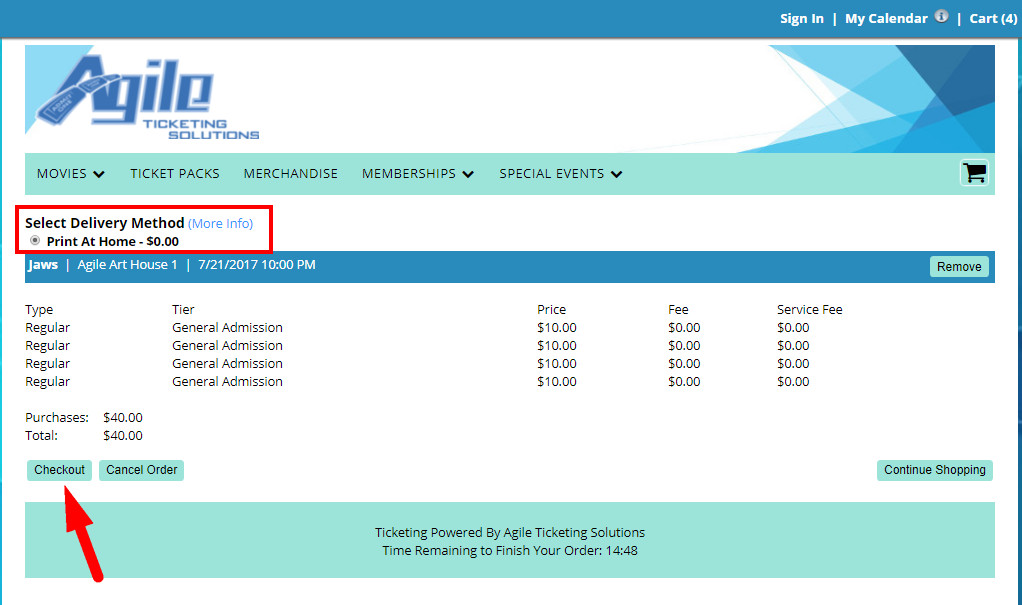The height and width of the screenshot is (605, 1022).
Task: Click the Checkout button
Action: pyautogui.click(x=59, y=470)
